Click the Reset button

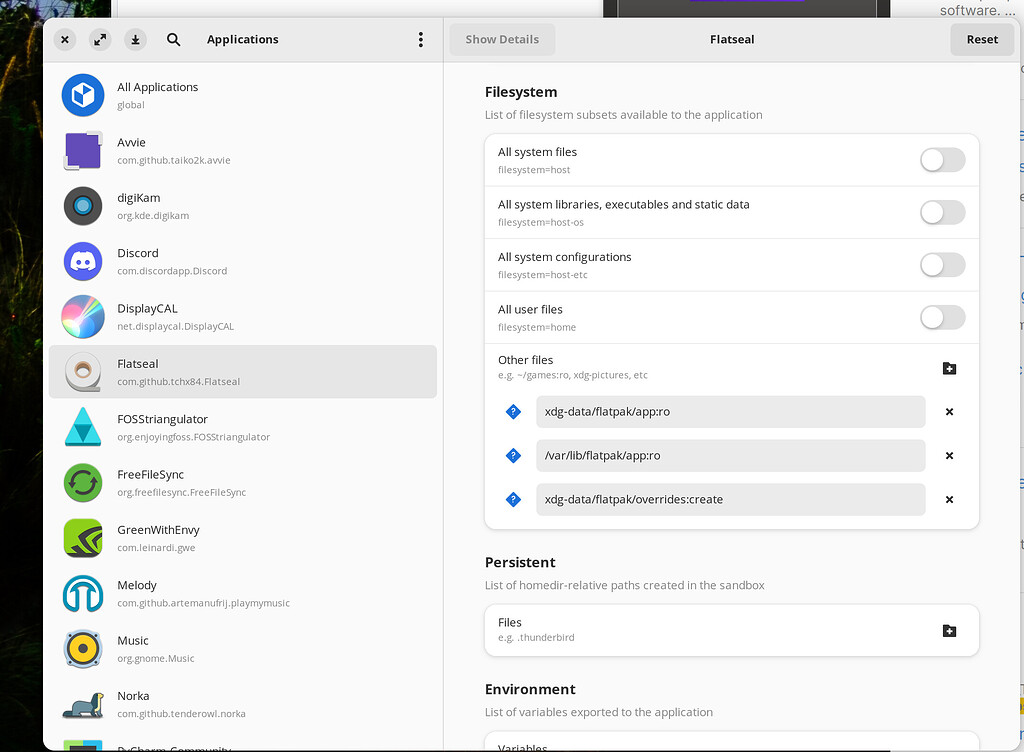[981, 39]
